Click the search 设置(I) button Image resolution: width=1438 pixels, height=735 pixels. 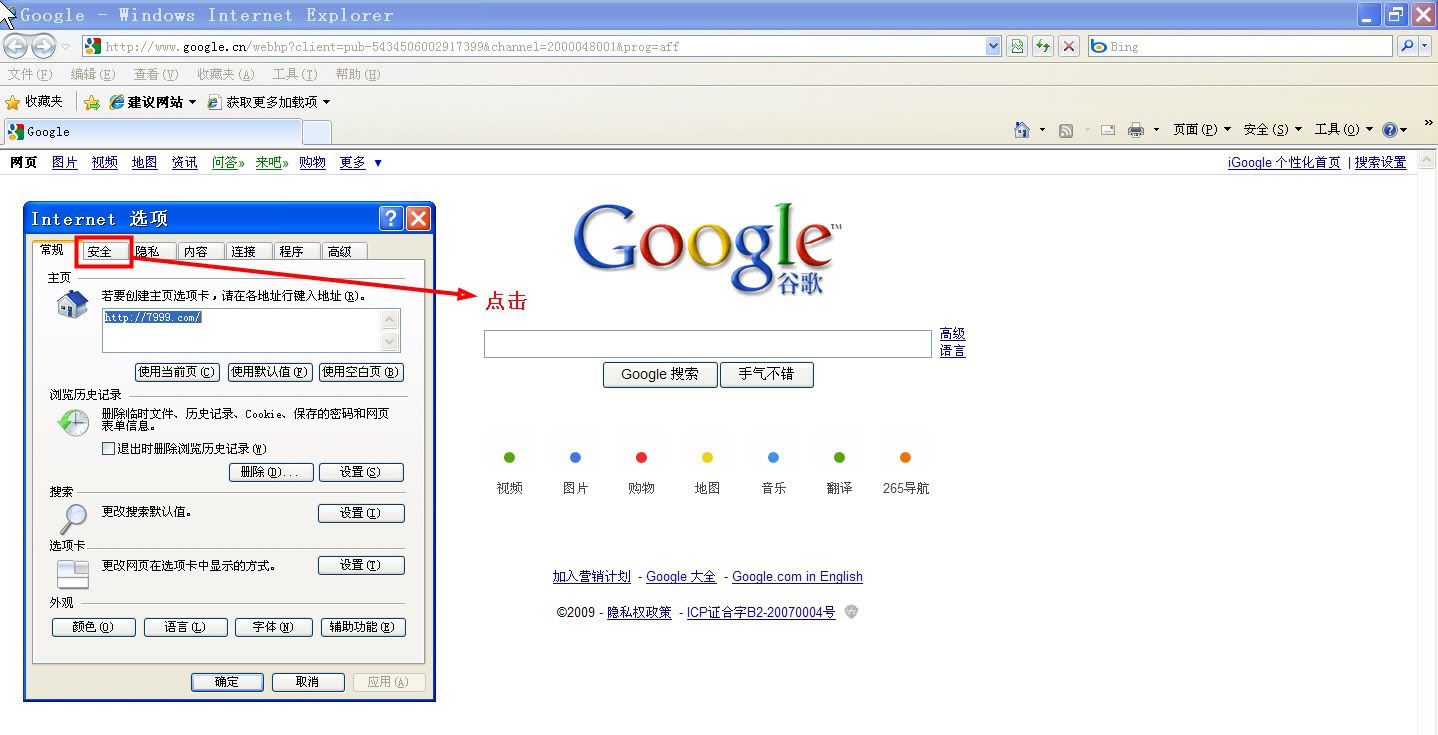click(361, 513)
